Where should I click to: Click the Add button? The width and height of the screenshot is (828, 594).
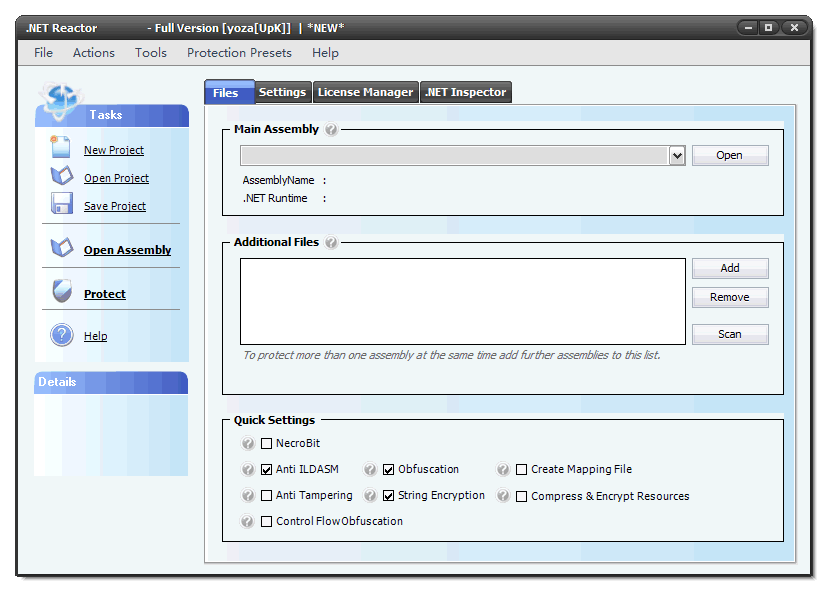click(730, 268)
